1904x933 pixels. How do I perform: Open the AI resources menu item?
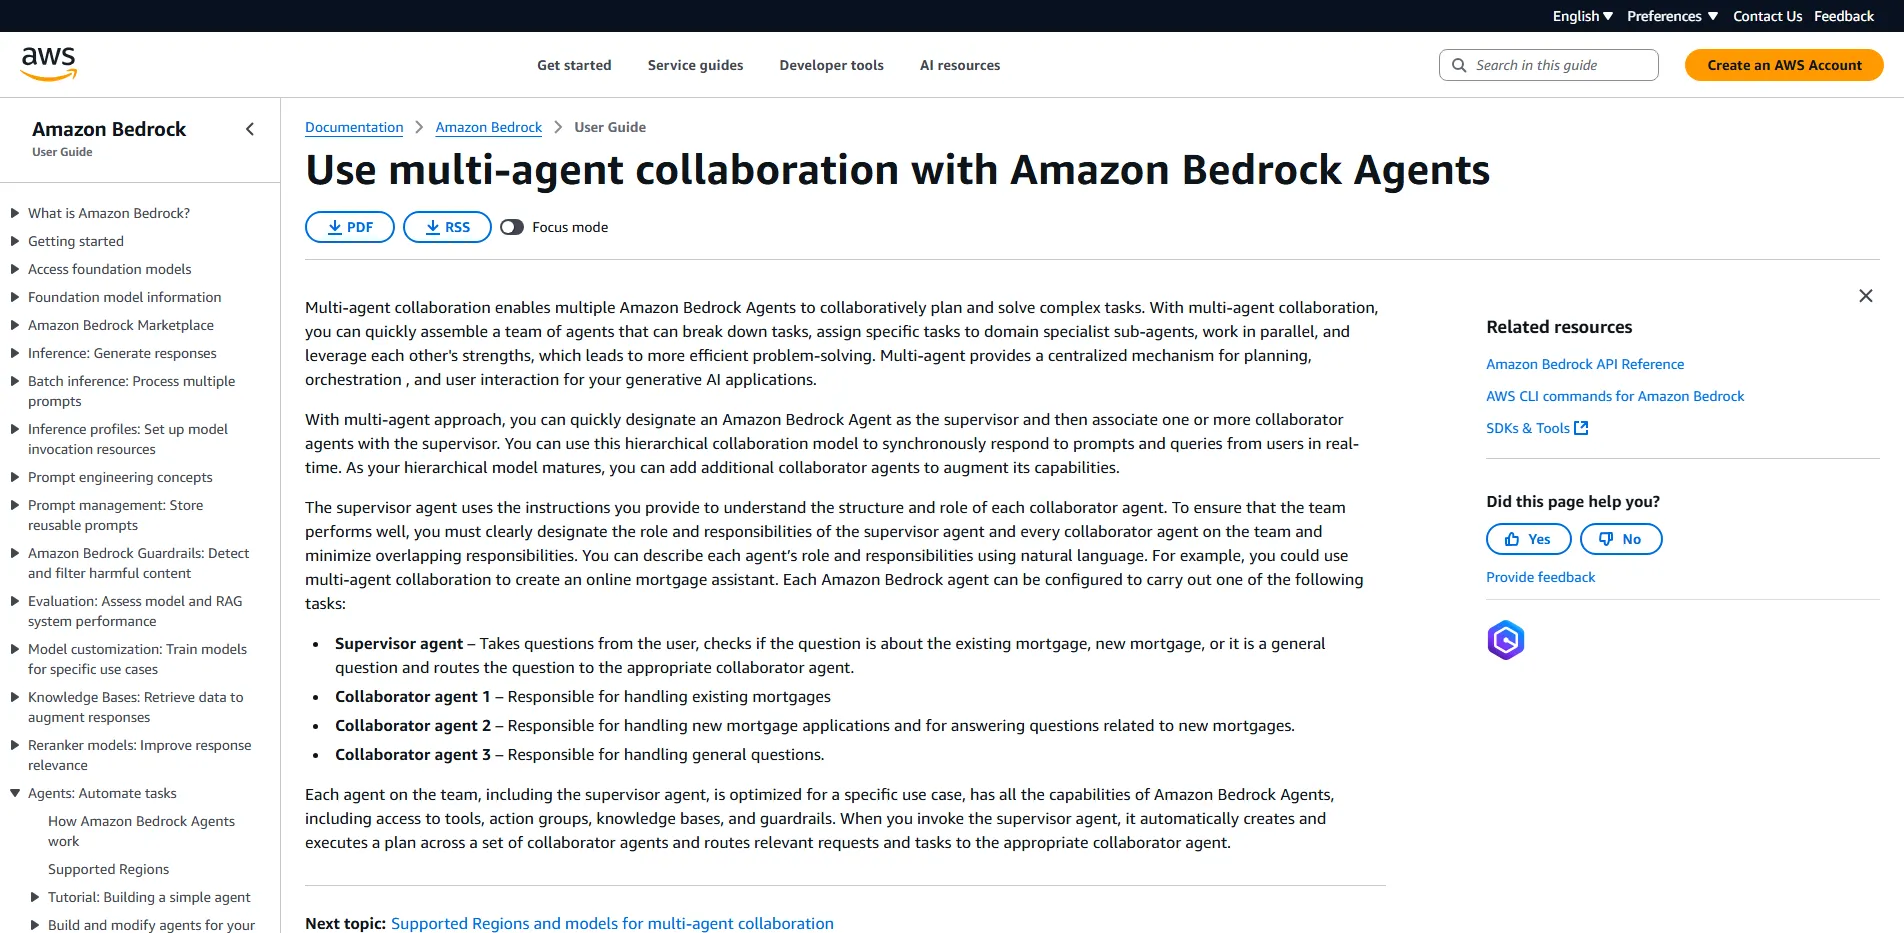[959, 64]
